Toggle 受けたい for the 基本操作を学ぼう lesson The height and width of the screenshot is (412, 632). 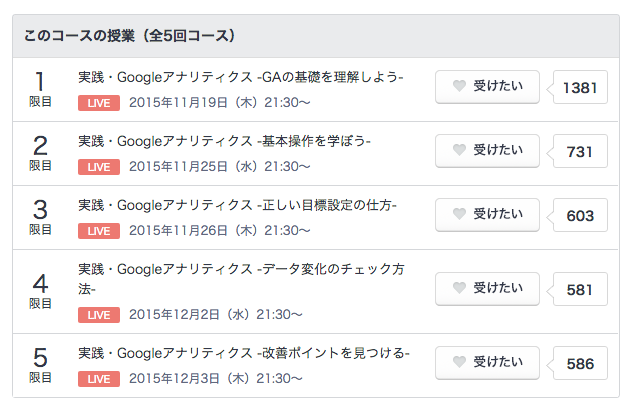coord(487,150)
